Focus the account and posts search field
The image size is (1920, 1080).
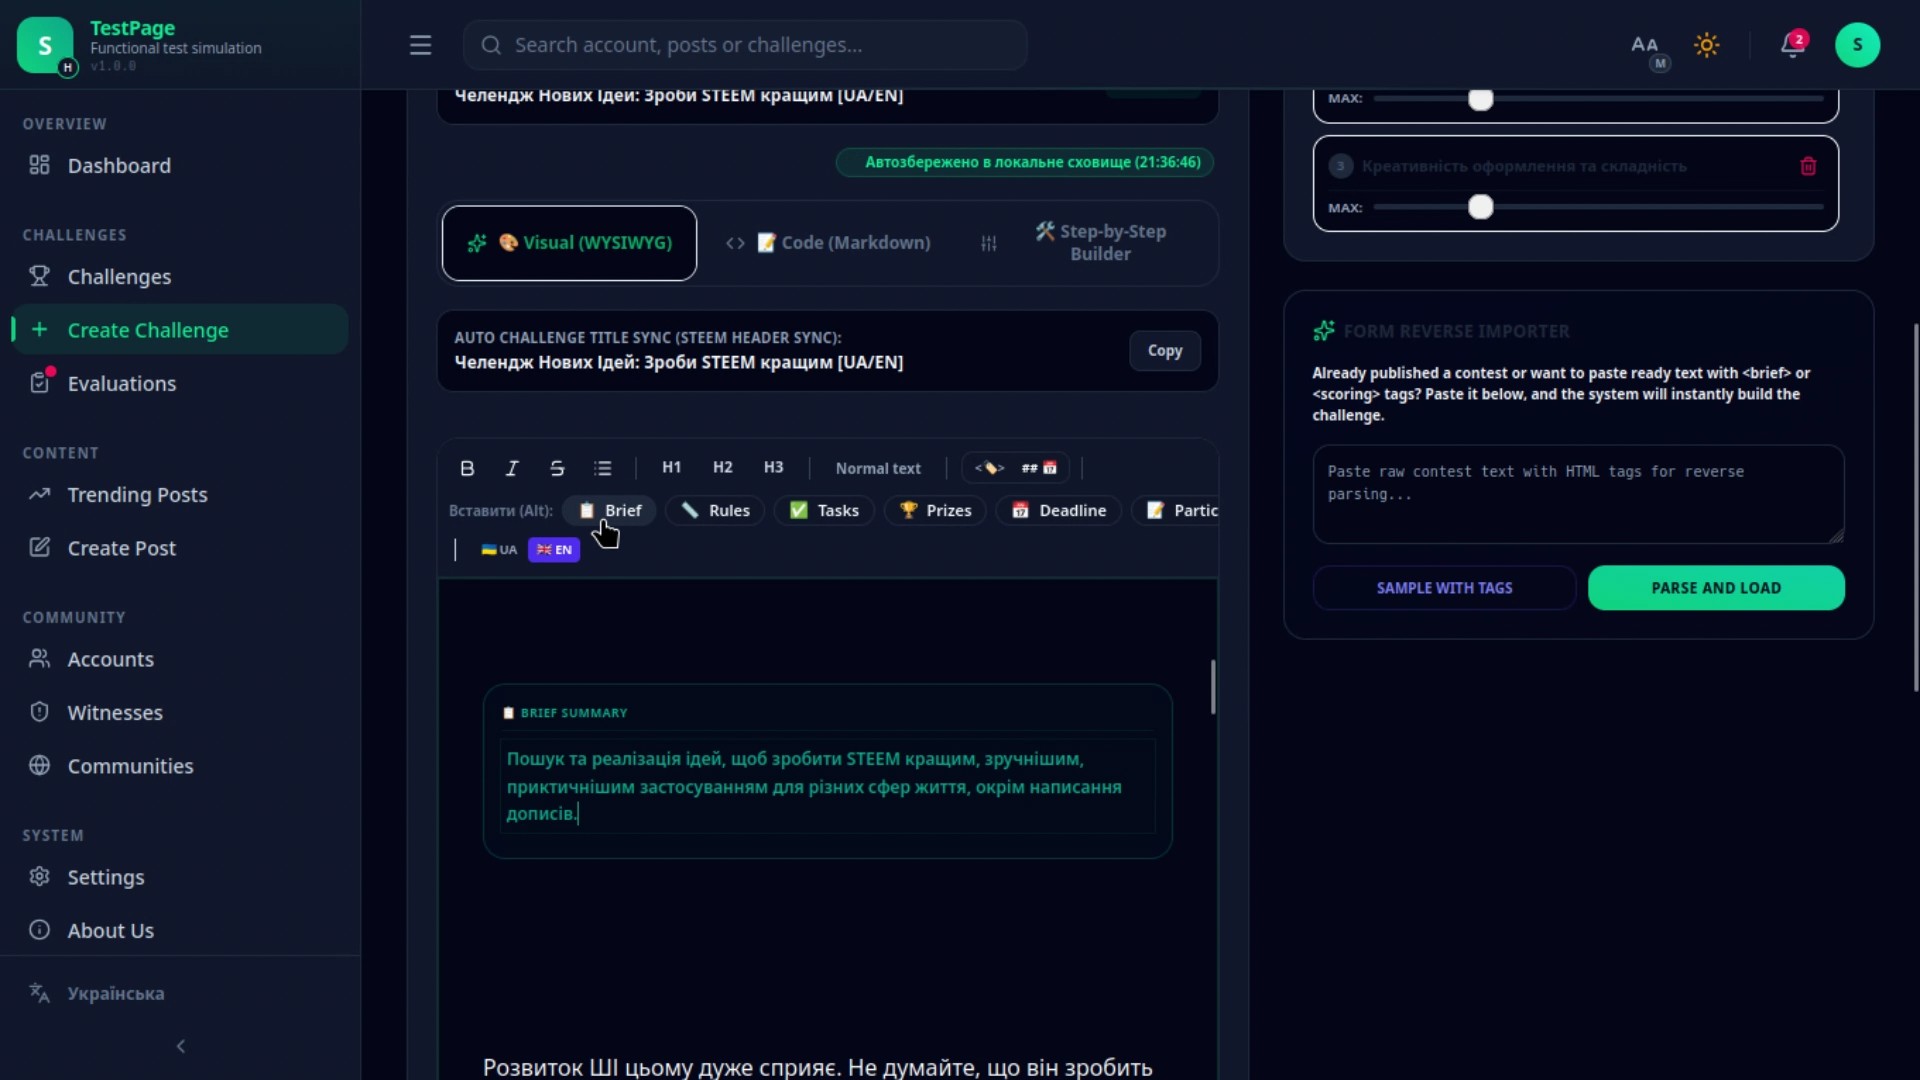[x=745, y=45]
